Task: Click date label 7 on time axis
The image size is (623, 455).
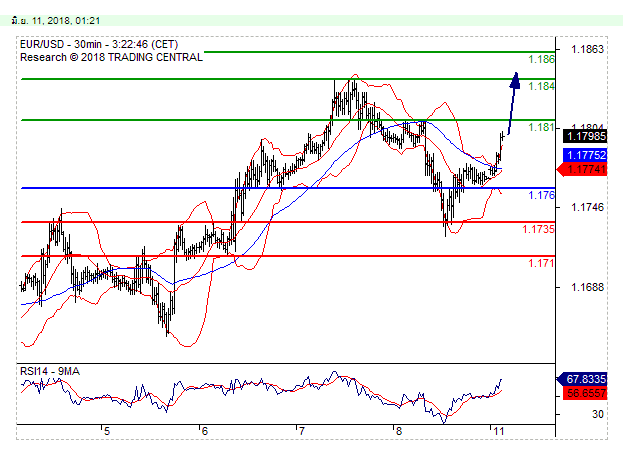Action: click(x=302, y=432)
